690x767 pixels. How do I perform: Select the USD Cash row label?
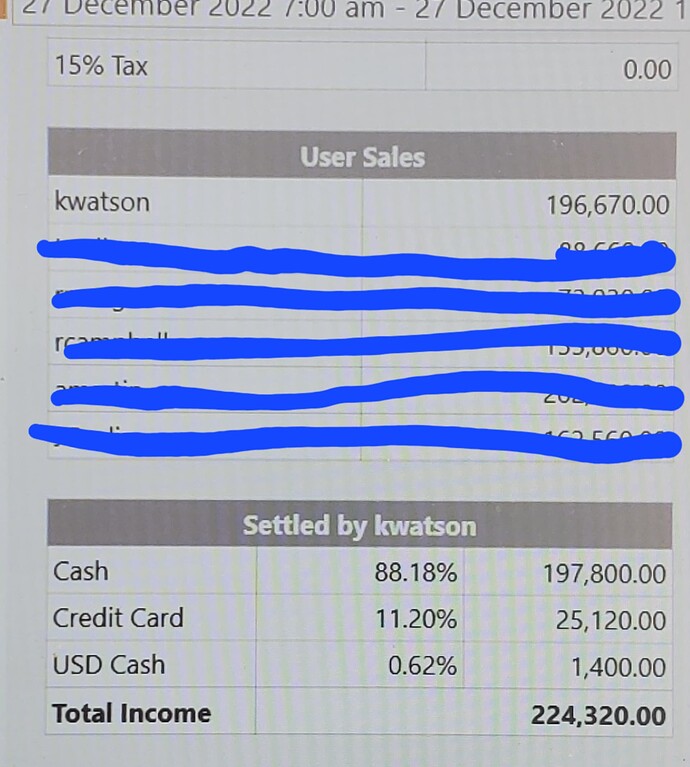tap(109, 665)
